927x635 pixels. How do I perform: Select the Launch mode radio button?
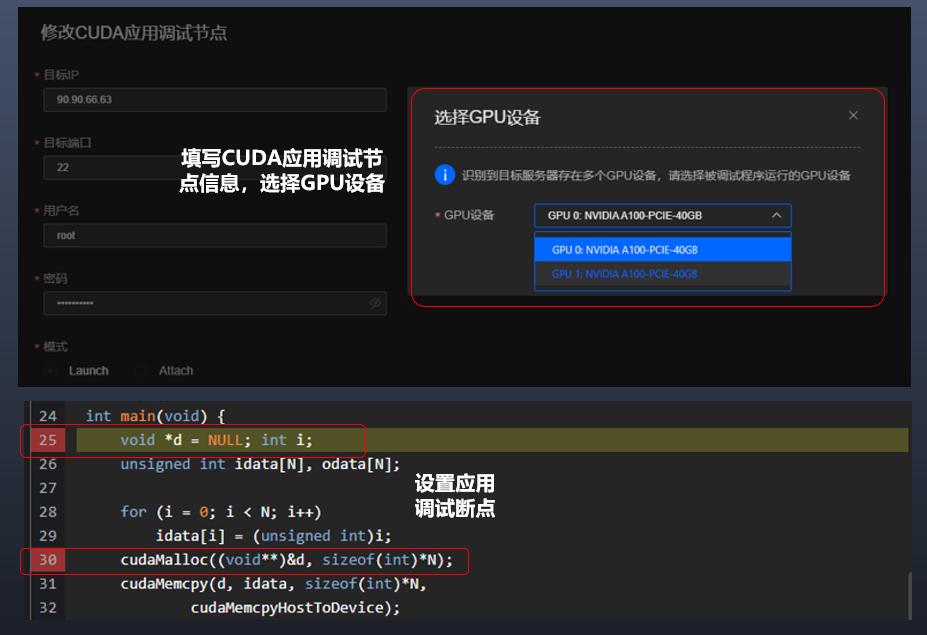click(x=51, y=370)
